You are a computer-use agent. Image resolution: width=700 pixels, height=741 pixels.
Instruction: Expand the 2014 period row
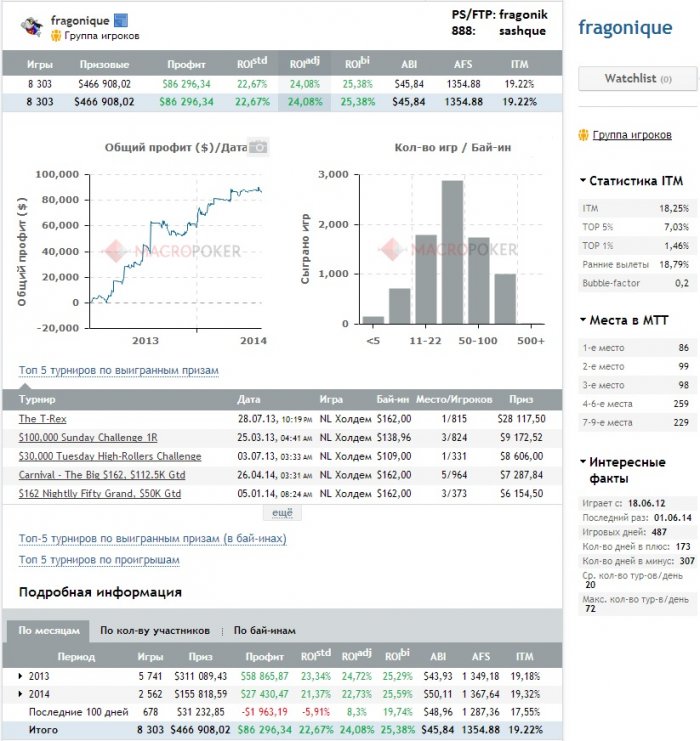(20, 694)
